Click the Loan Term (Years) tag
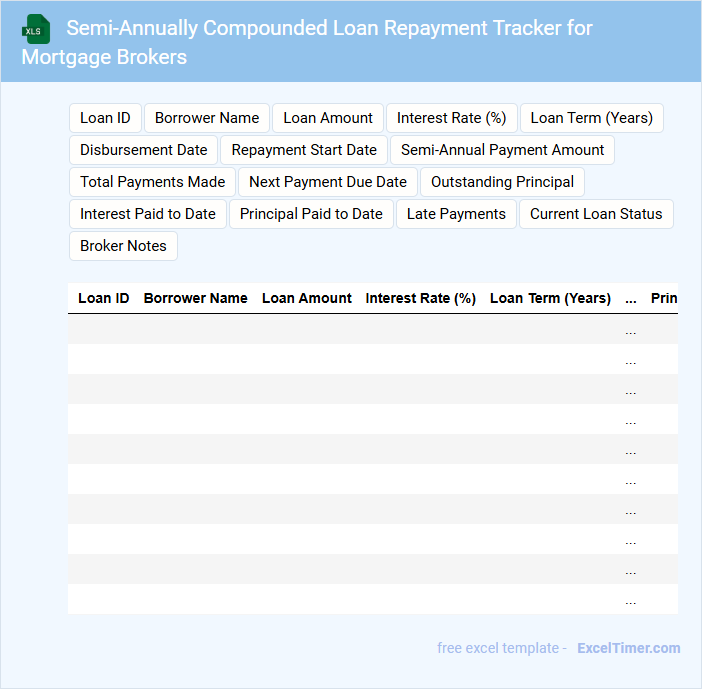Image resolution: width=702 pixels, height=689 pixels. (591, 118)
